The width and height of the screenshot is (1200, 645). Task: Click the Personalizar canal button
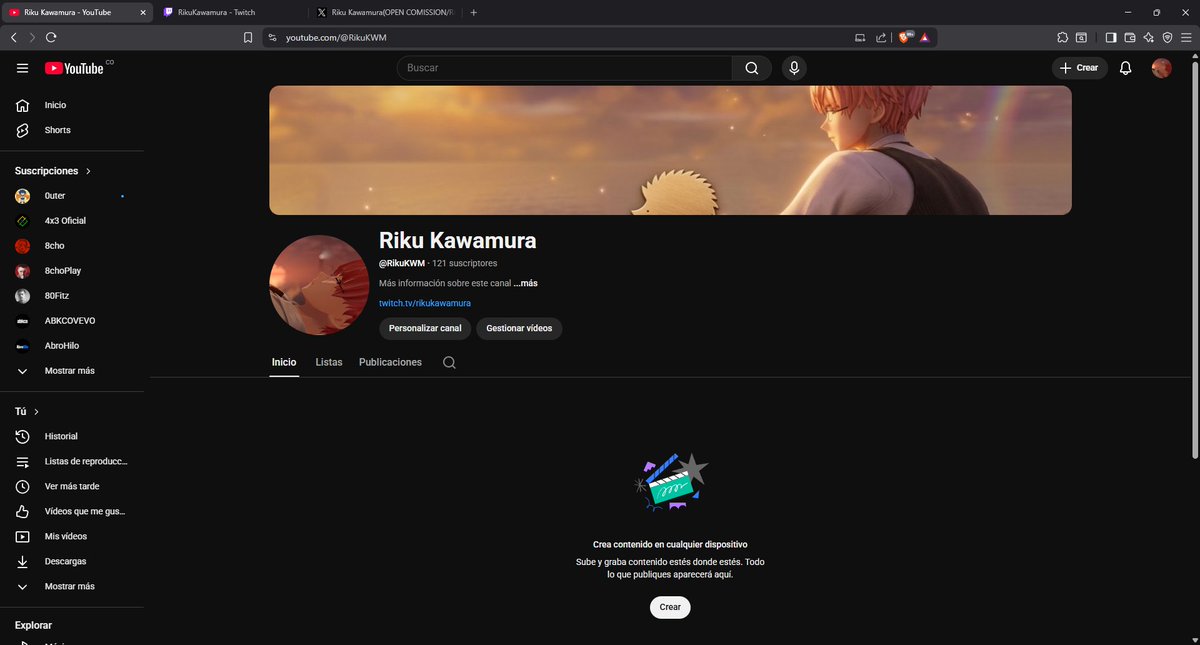(x=424, y=328)
